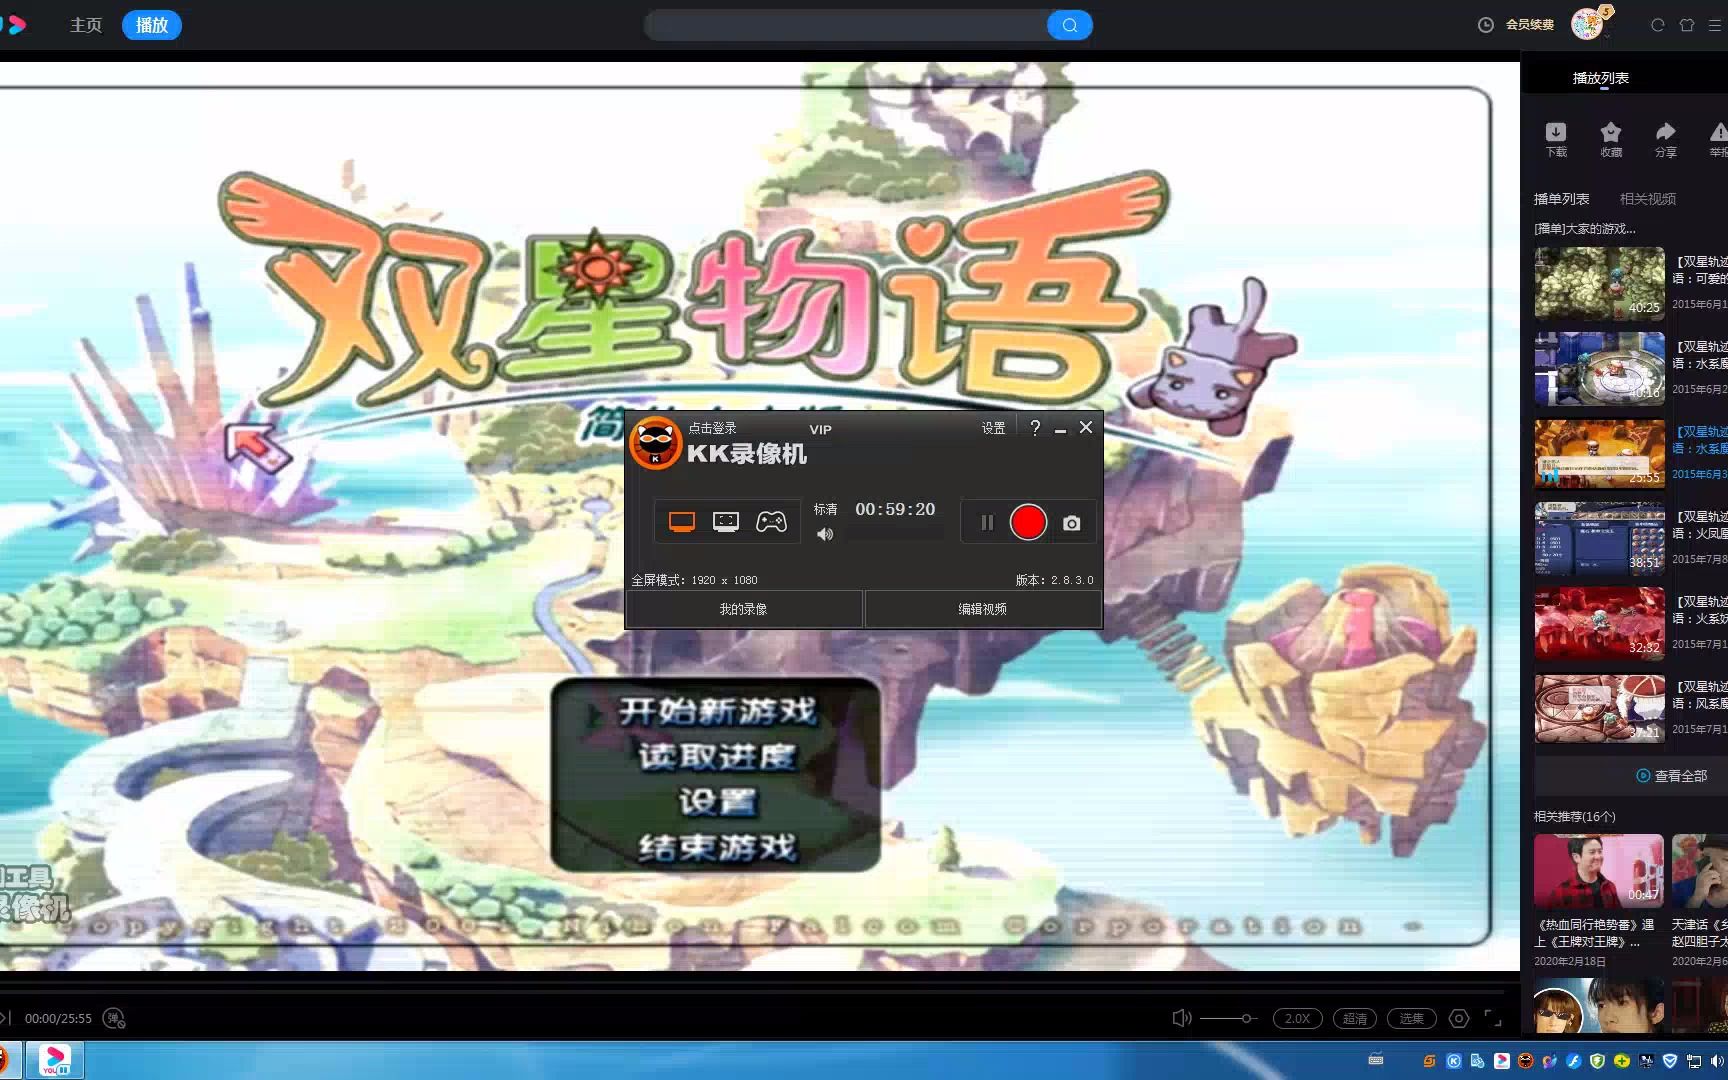Click the red record button
The image size is (1728, 1080).
tap(1028, 522)
